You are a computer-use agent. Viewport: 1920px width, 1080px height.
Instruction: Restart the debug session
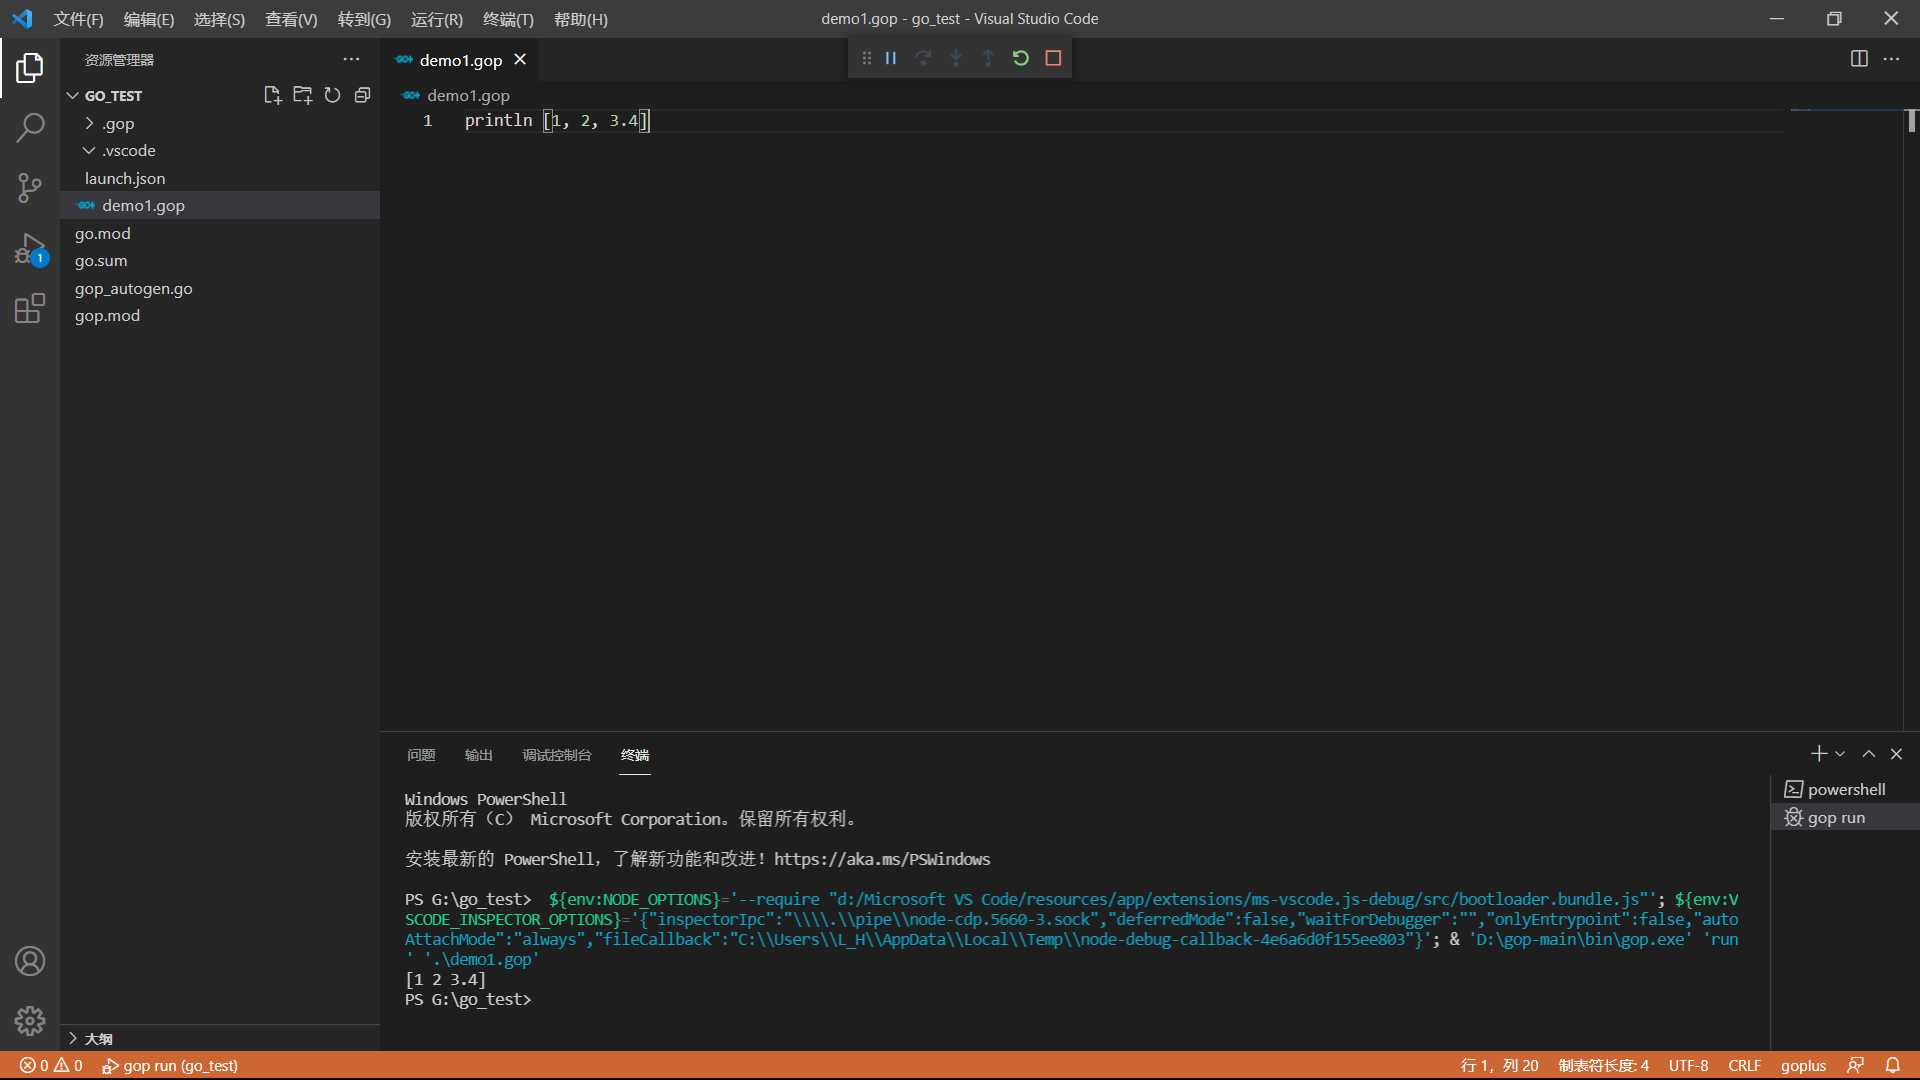(1020, 58)
